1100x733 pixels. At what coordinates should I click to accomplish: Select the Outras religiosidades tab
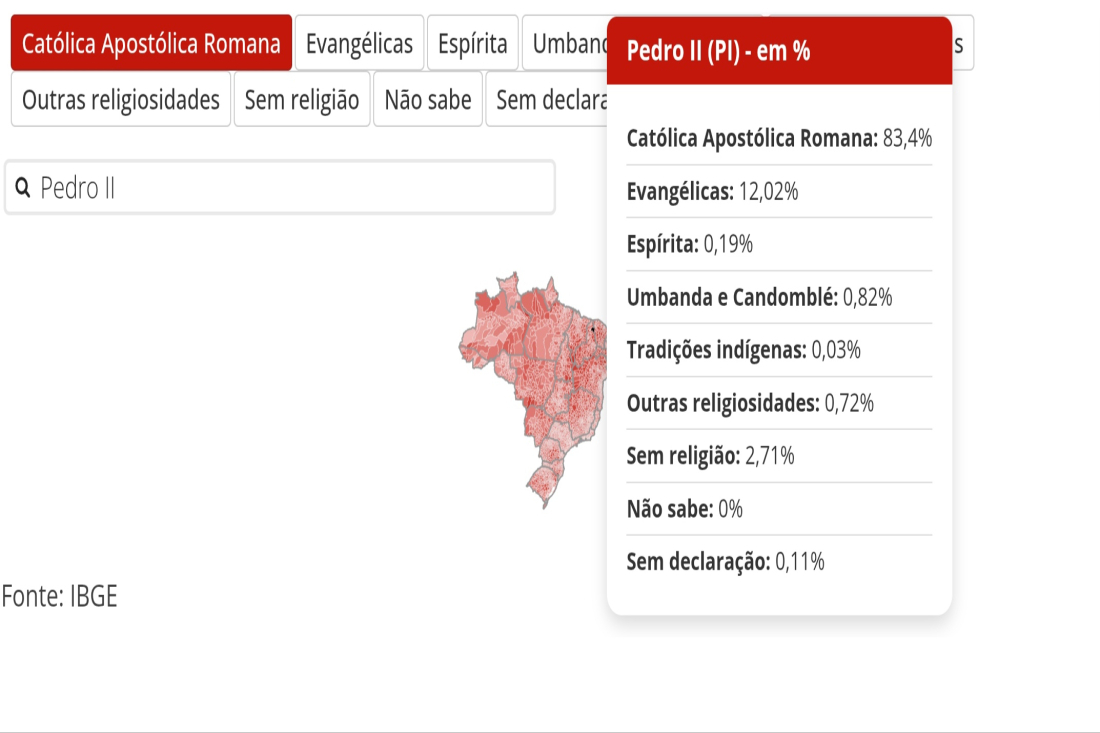[121, 100]
